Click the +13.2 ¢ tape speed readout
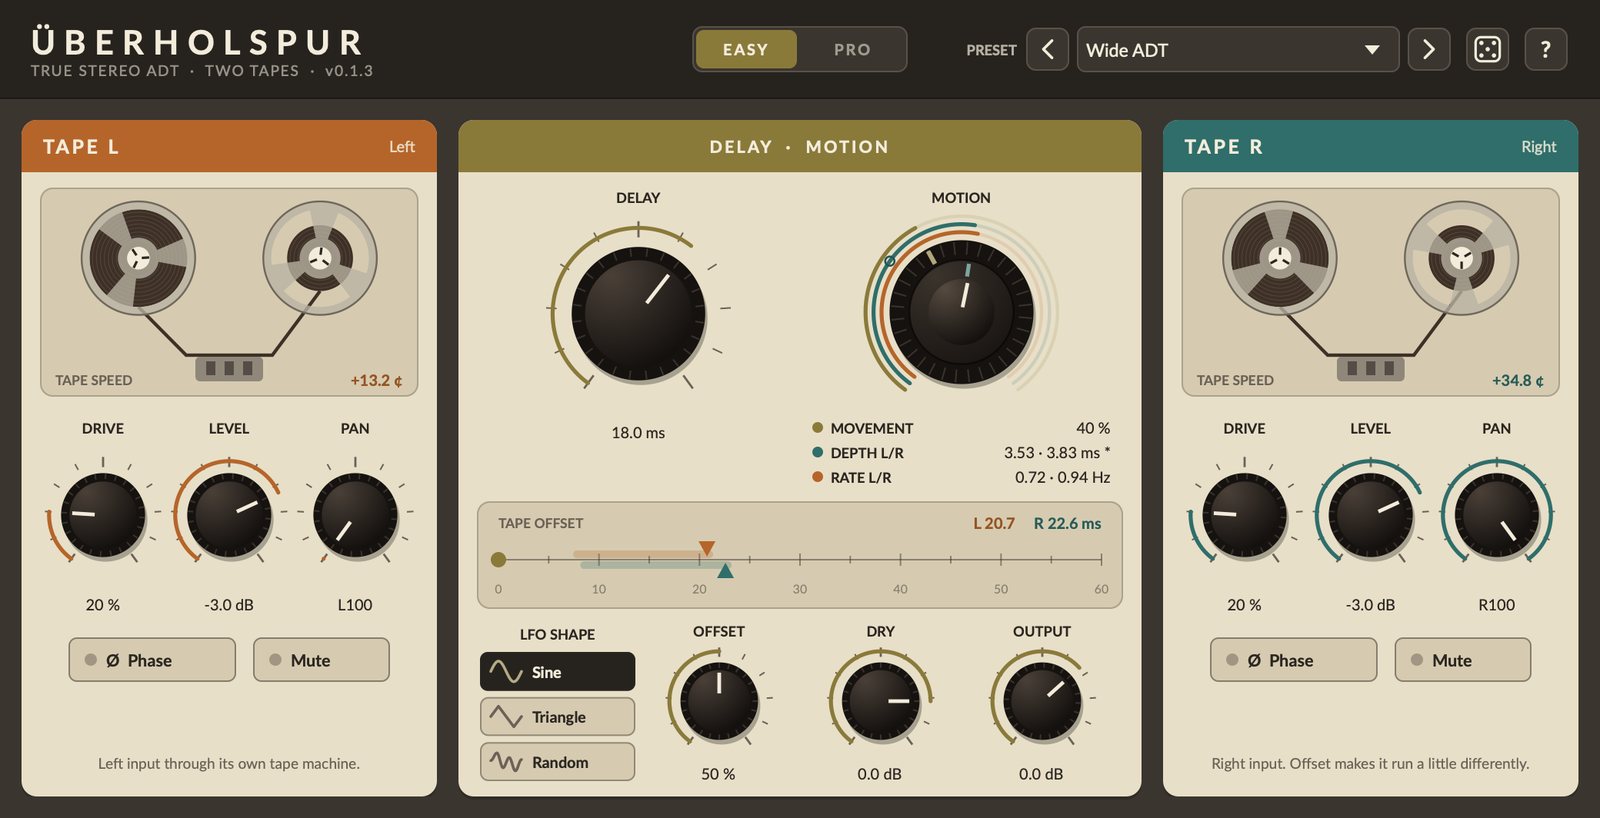This screenshot has height=818, width=1600. click(x=376, y=380)
